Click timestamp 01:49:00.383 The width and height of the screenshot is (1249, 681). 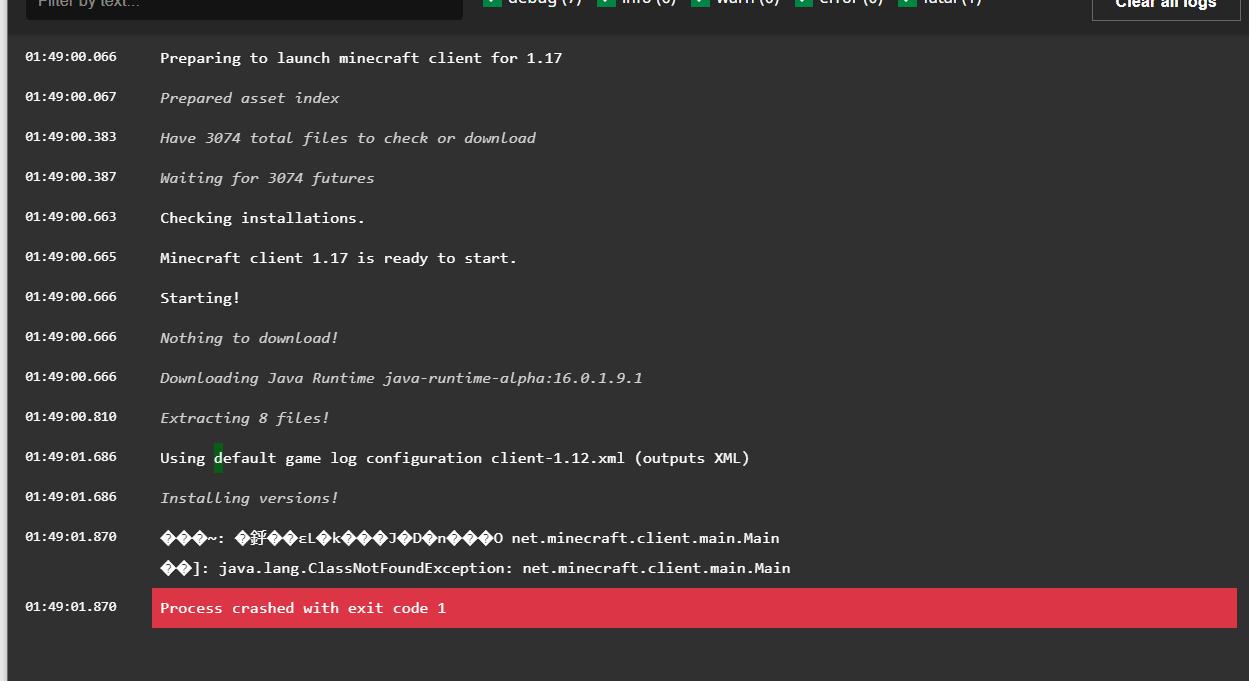tap(71, 137)
